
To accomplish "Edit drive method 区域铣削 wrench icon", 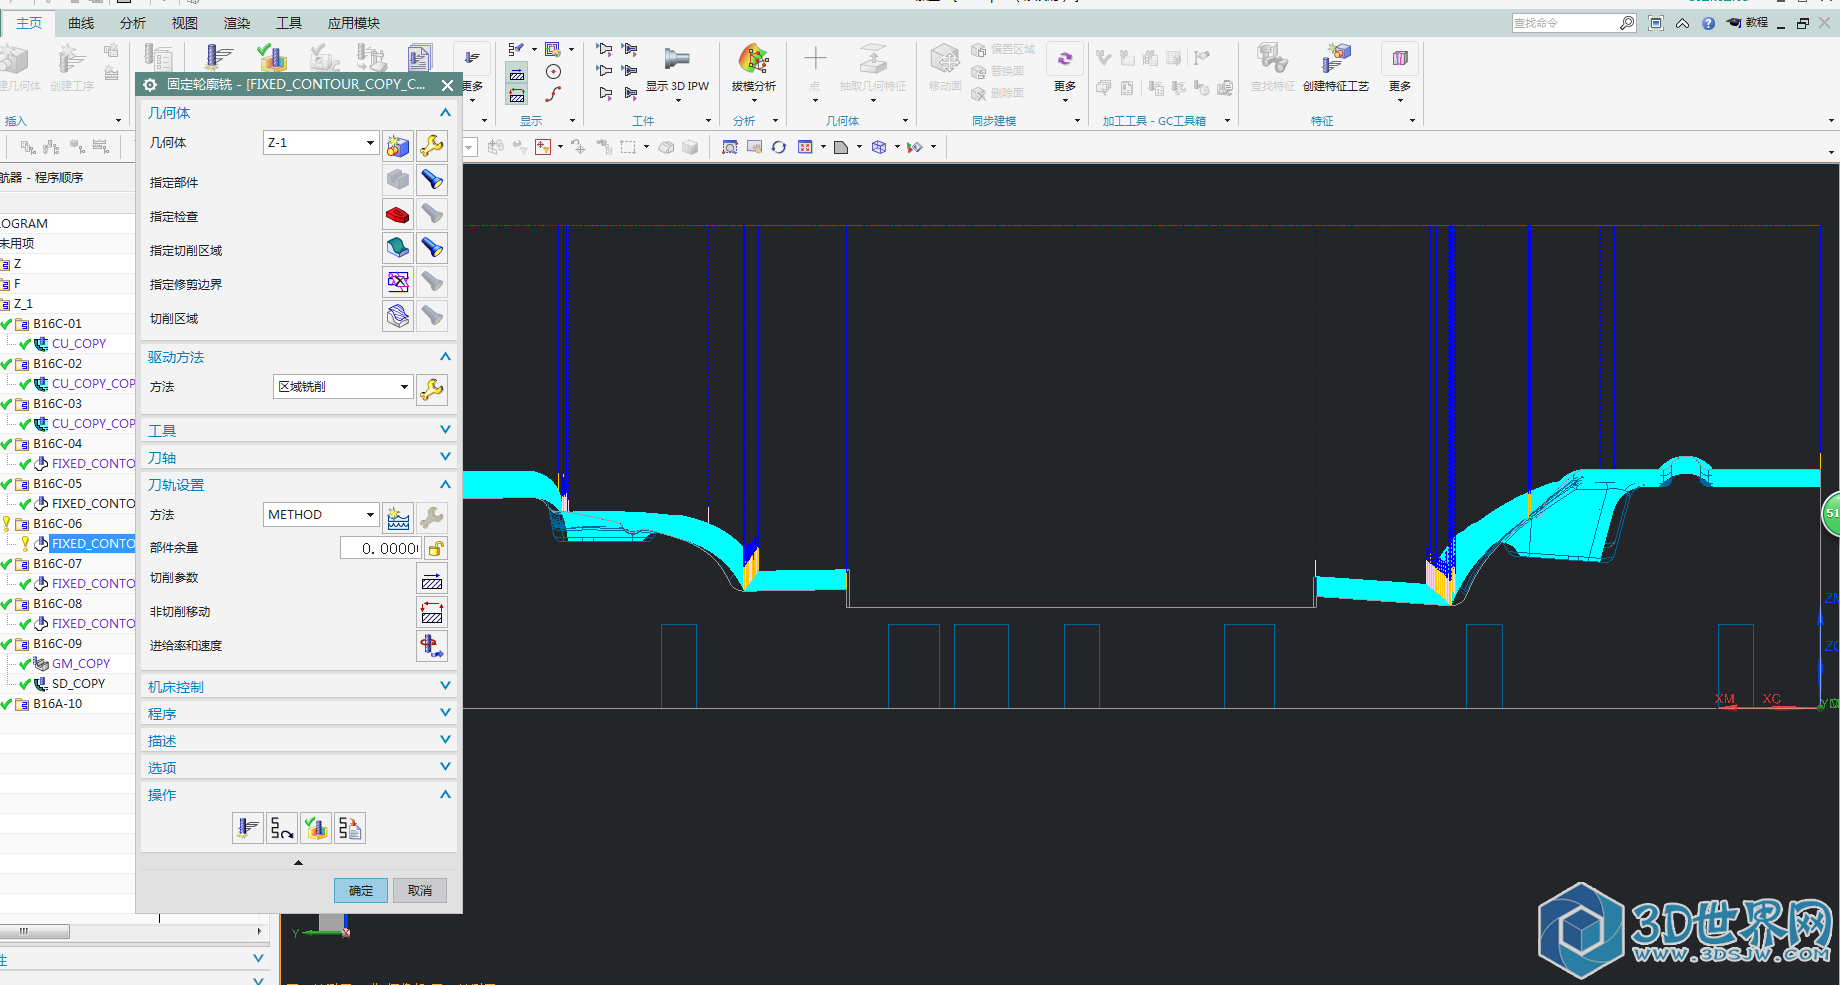I will point(432,389).
